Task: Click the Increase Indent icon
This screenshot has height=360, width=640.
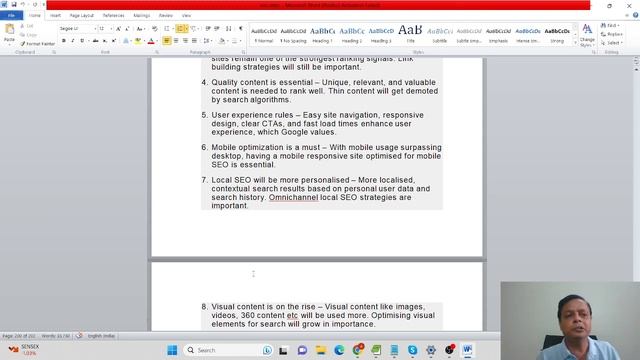Action: click(217, 29)
